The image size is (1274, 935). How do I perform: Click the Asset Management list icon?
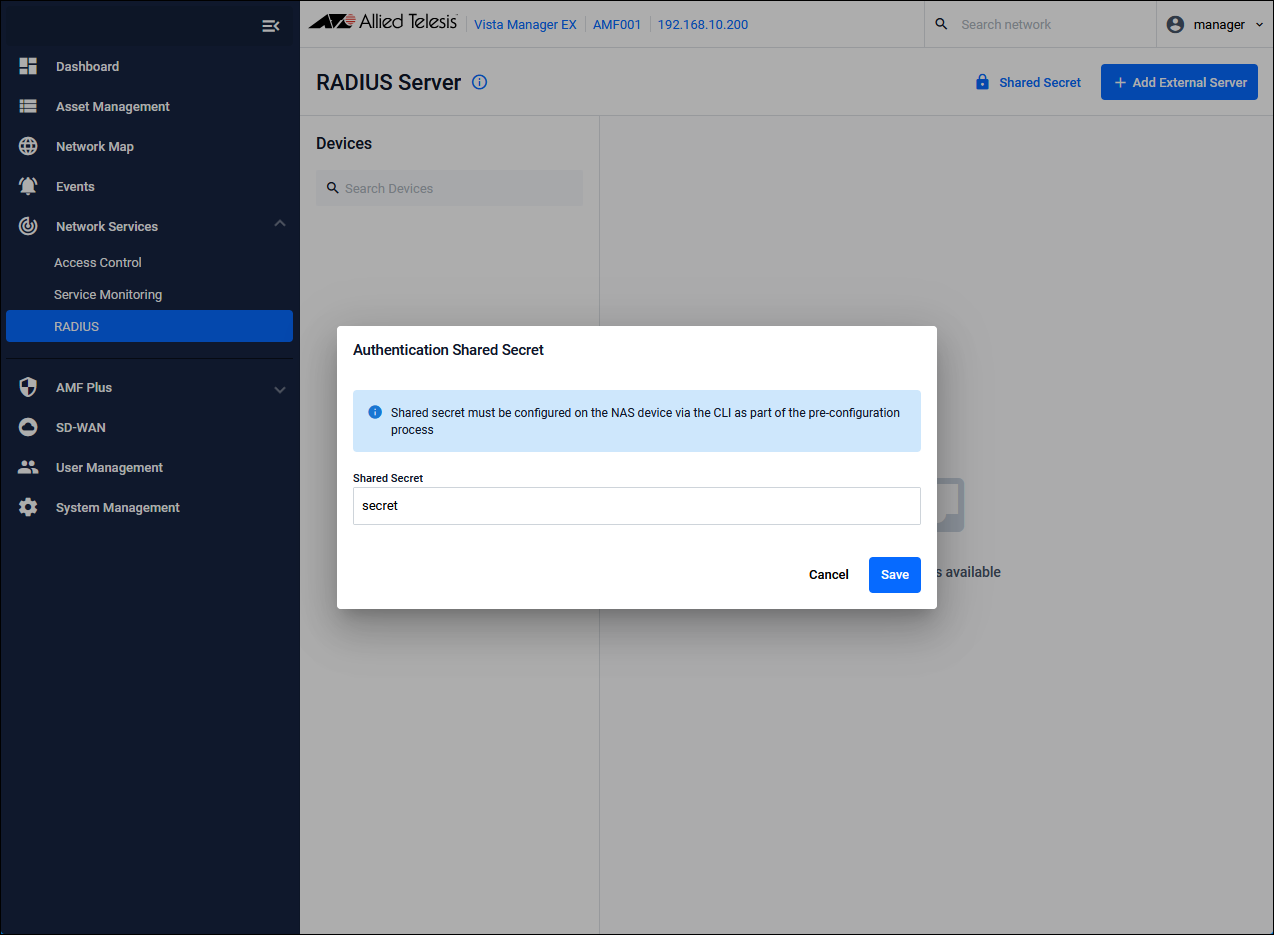28,106
